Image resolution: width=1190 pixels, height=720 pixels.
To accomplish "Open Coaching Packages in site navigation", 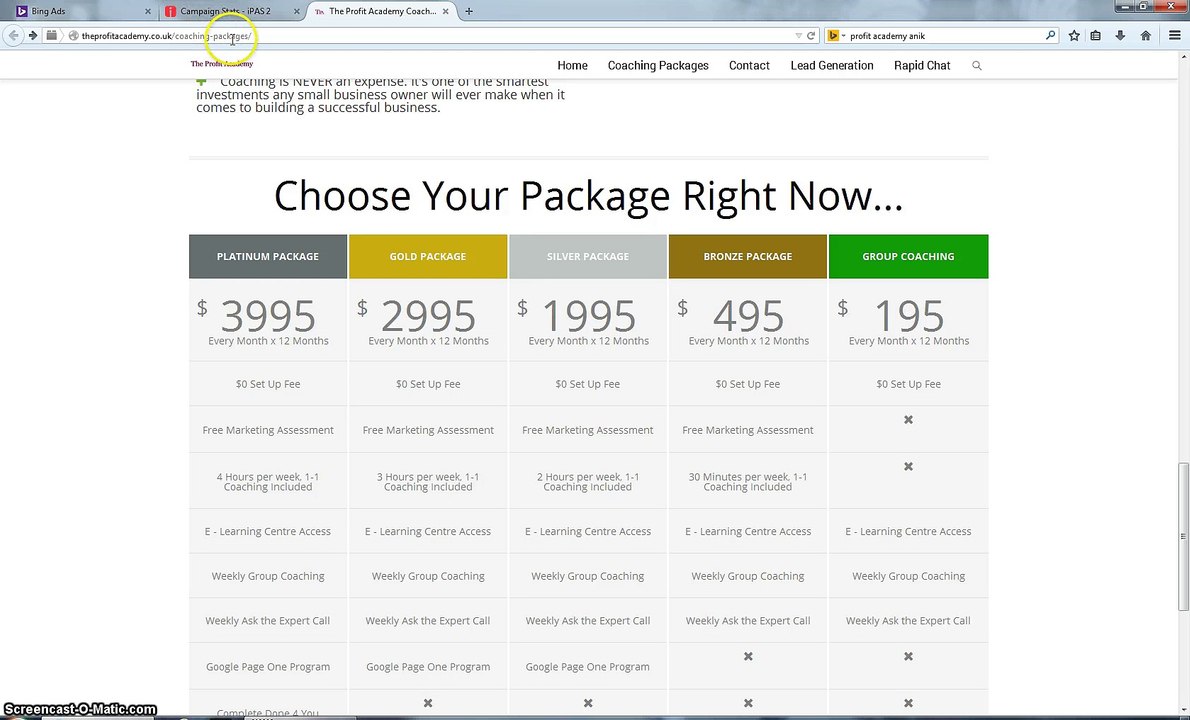I will pos(658,65).
